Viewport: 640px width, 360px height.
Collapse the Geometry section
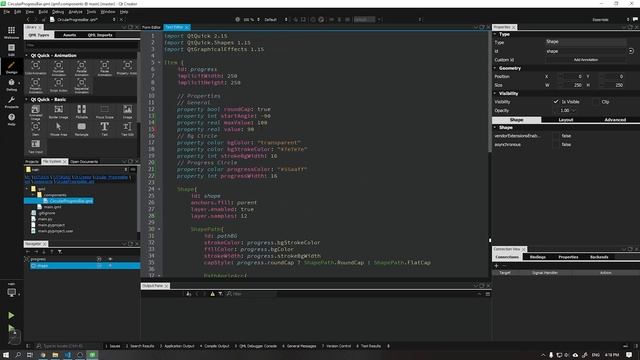point(495,68)
